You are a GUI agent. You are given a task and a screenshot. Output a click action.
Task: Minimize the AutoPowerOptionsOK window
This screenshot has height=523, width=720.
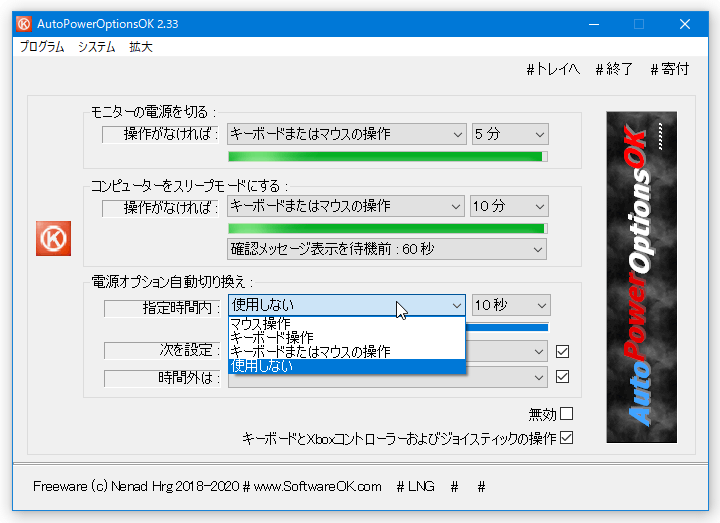pos(594,24)
